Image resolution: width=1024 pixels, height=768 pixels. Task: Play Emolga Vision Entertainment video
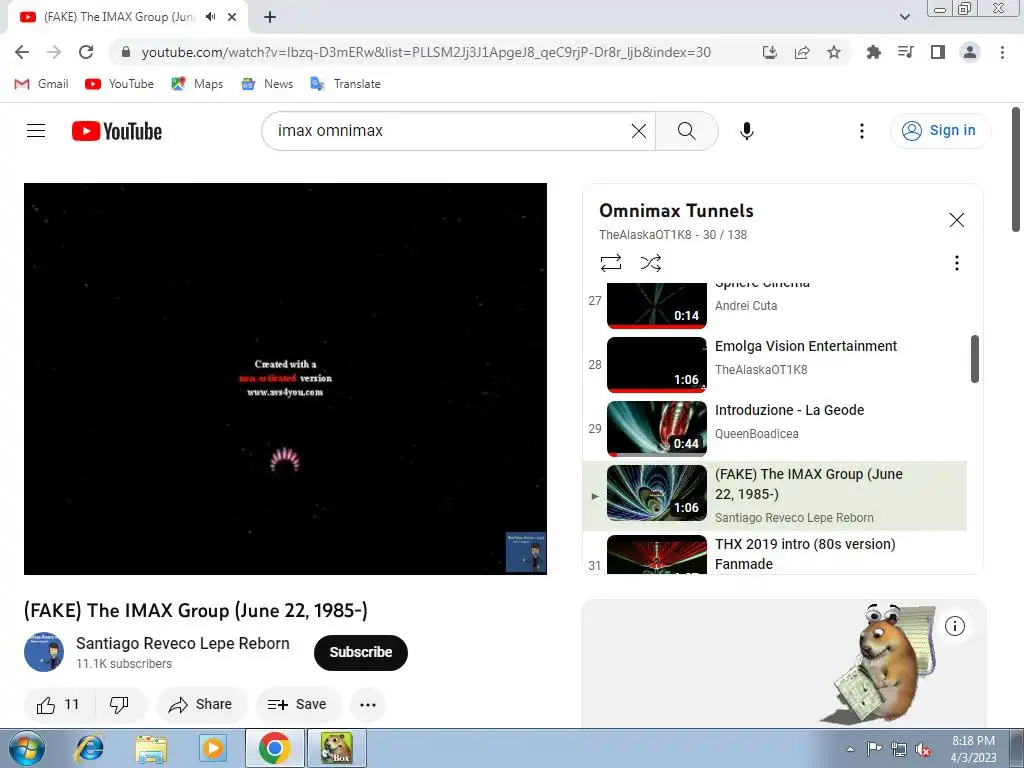pyautogui.click(x=777, y=364)
